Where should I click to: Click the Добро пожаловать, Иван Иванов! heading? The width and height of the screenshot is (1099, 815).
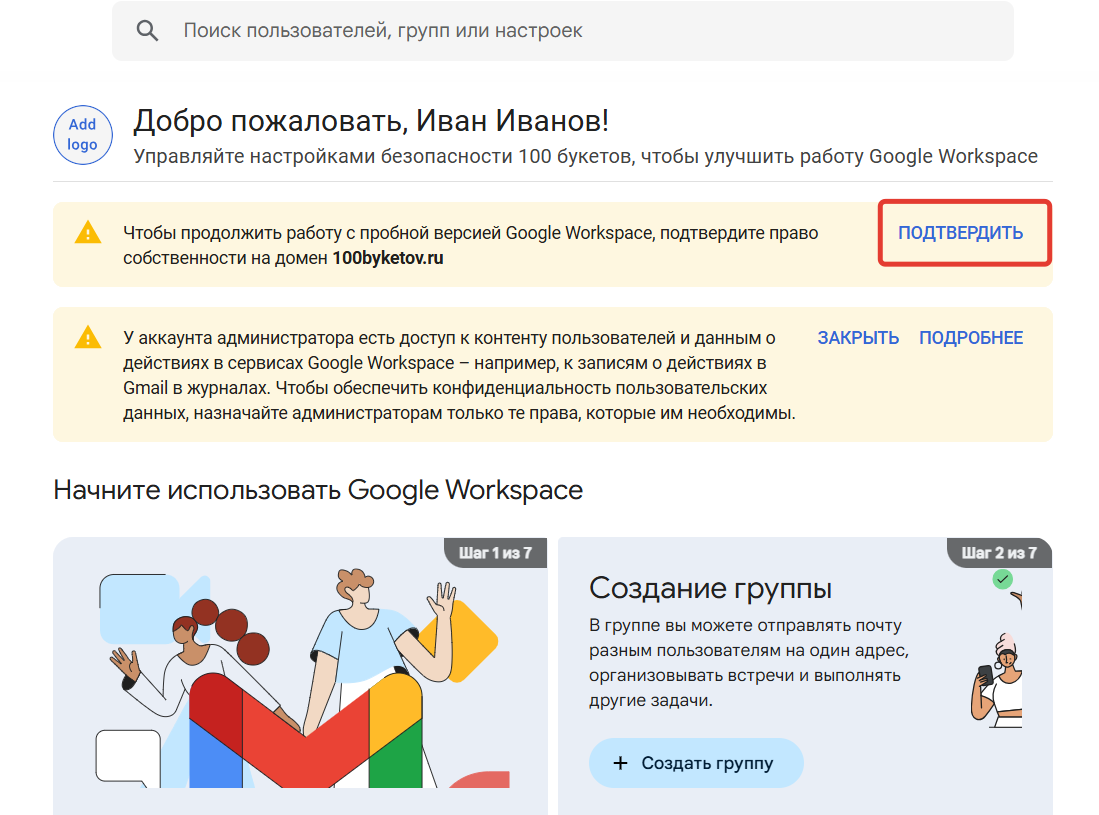pos(371,121)
